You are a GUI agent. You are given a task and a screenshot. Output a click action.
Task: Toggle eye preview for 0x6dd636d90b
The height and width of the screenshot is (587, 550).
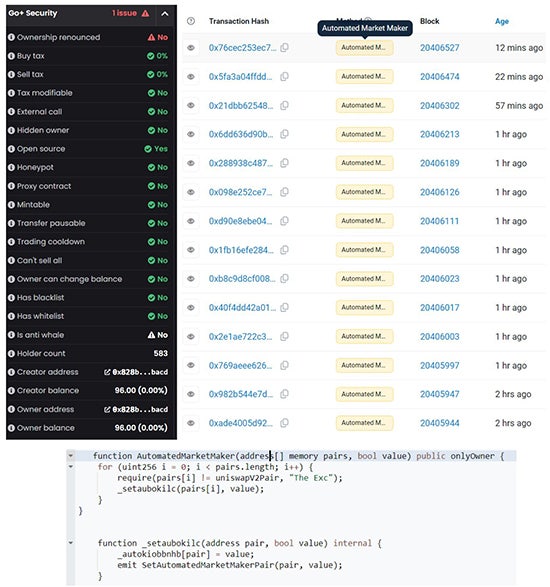191,134
